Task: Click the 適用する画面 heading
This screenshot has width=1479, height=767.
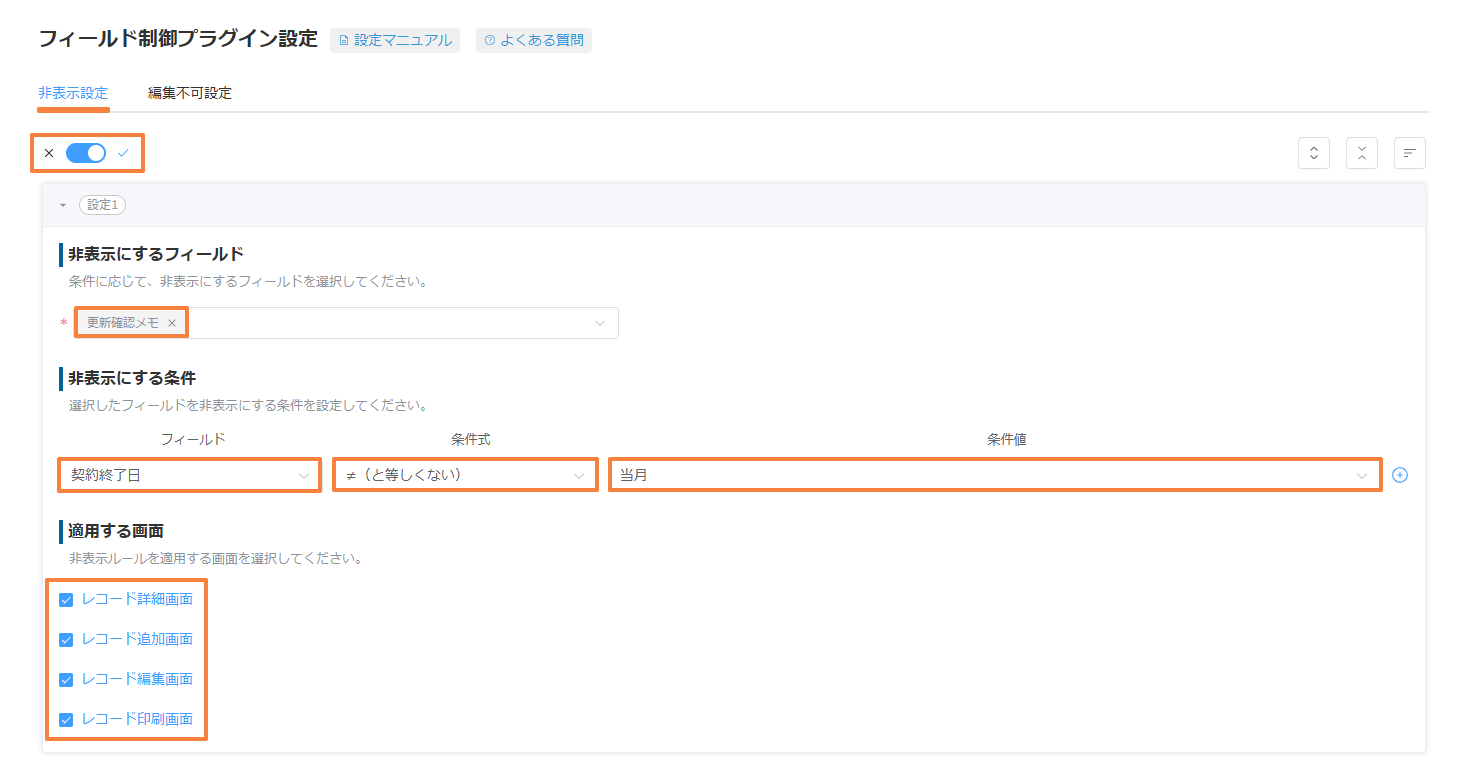Action: 116,530
